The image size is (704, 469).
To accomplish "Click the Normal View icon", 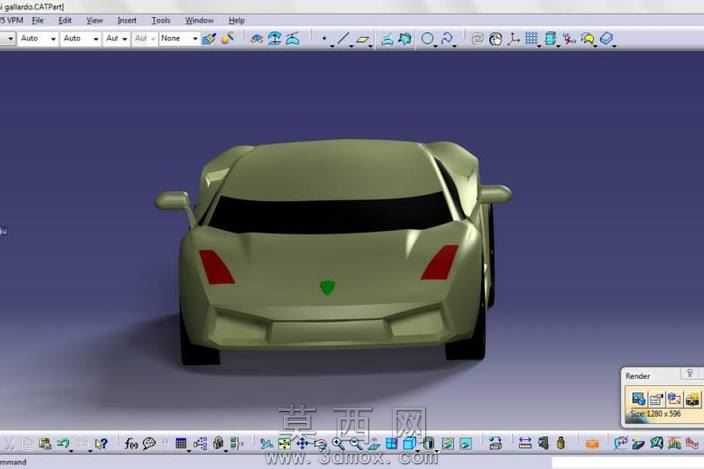I will pos(374,443).
